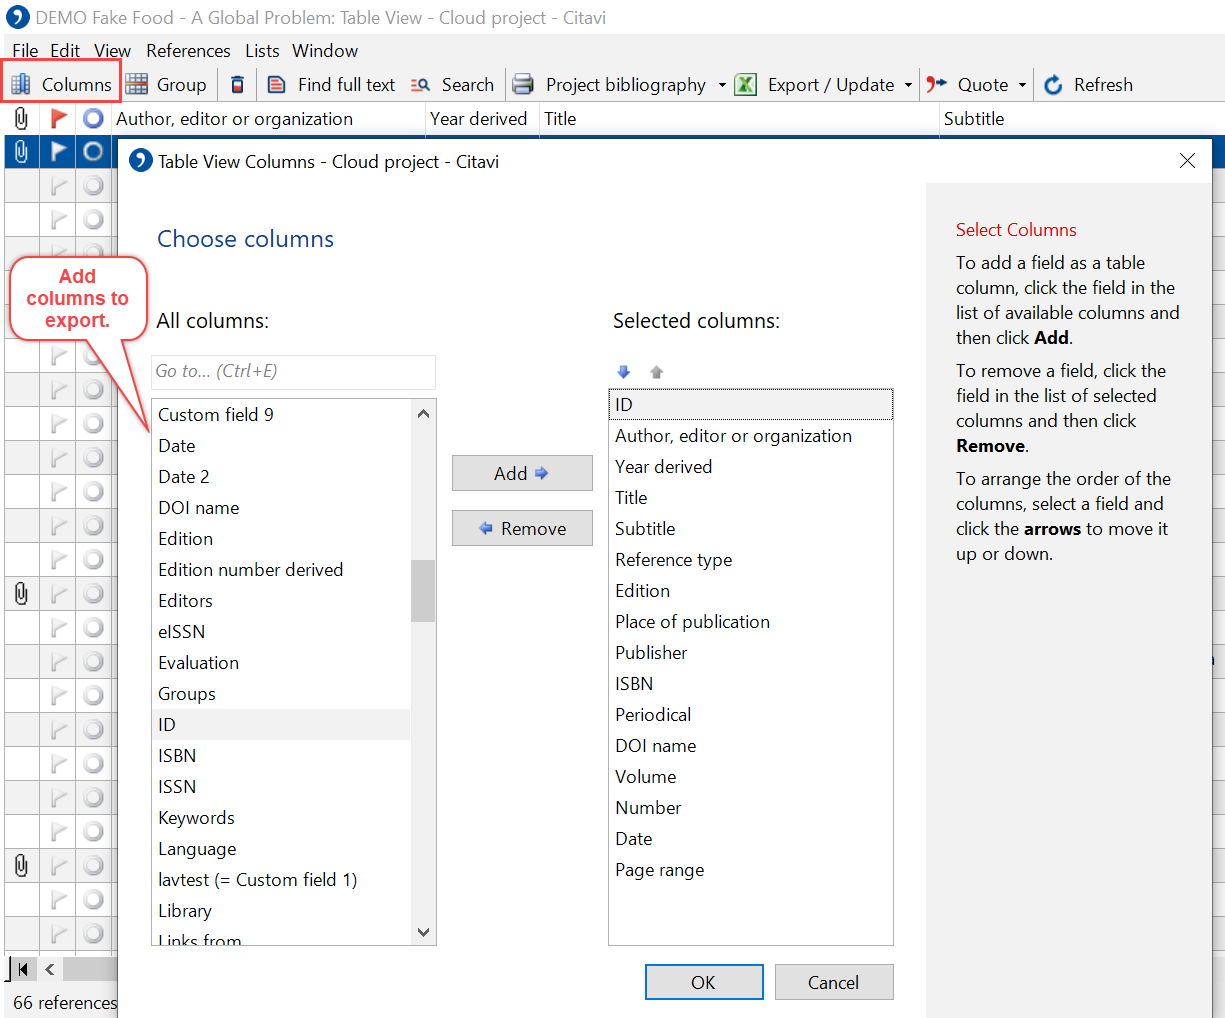Select Page range in Selected columns
The height and width of the screenshot is (1018, 1225).
750,870
